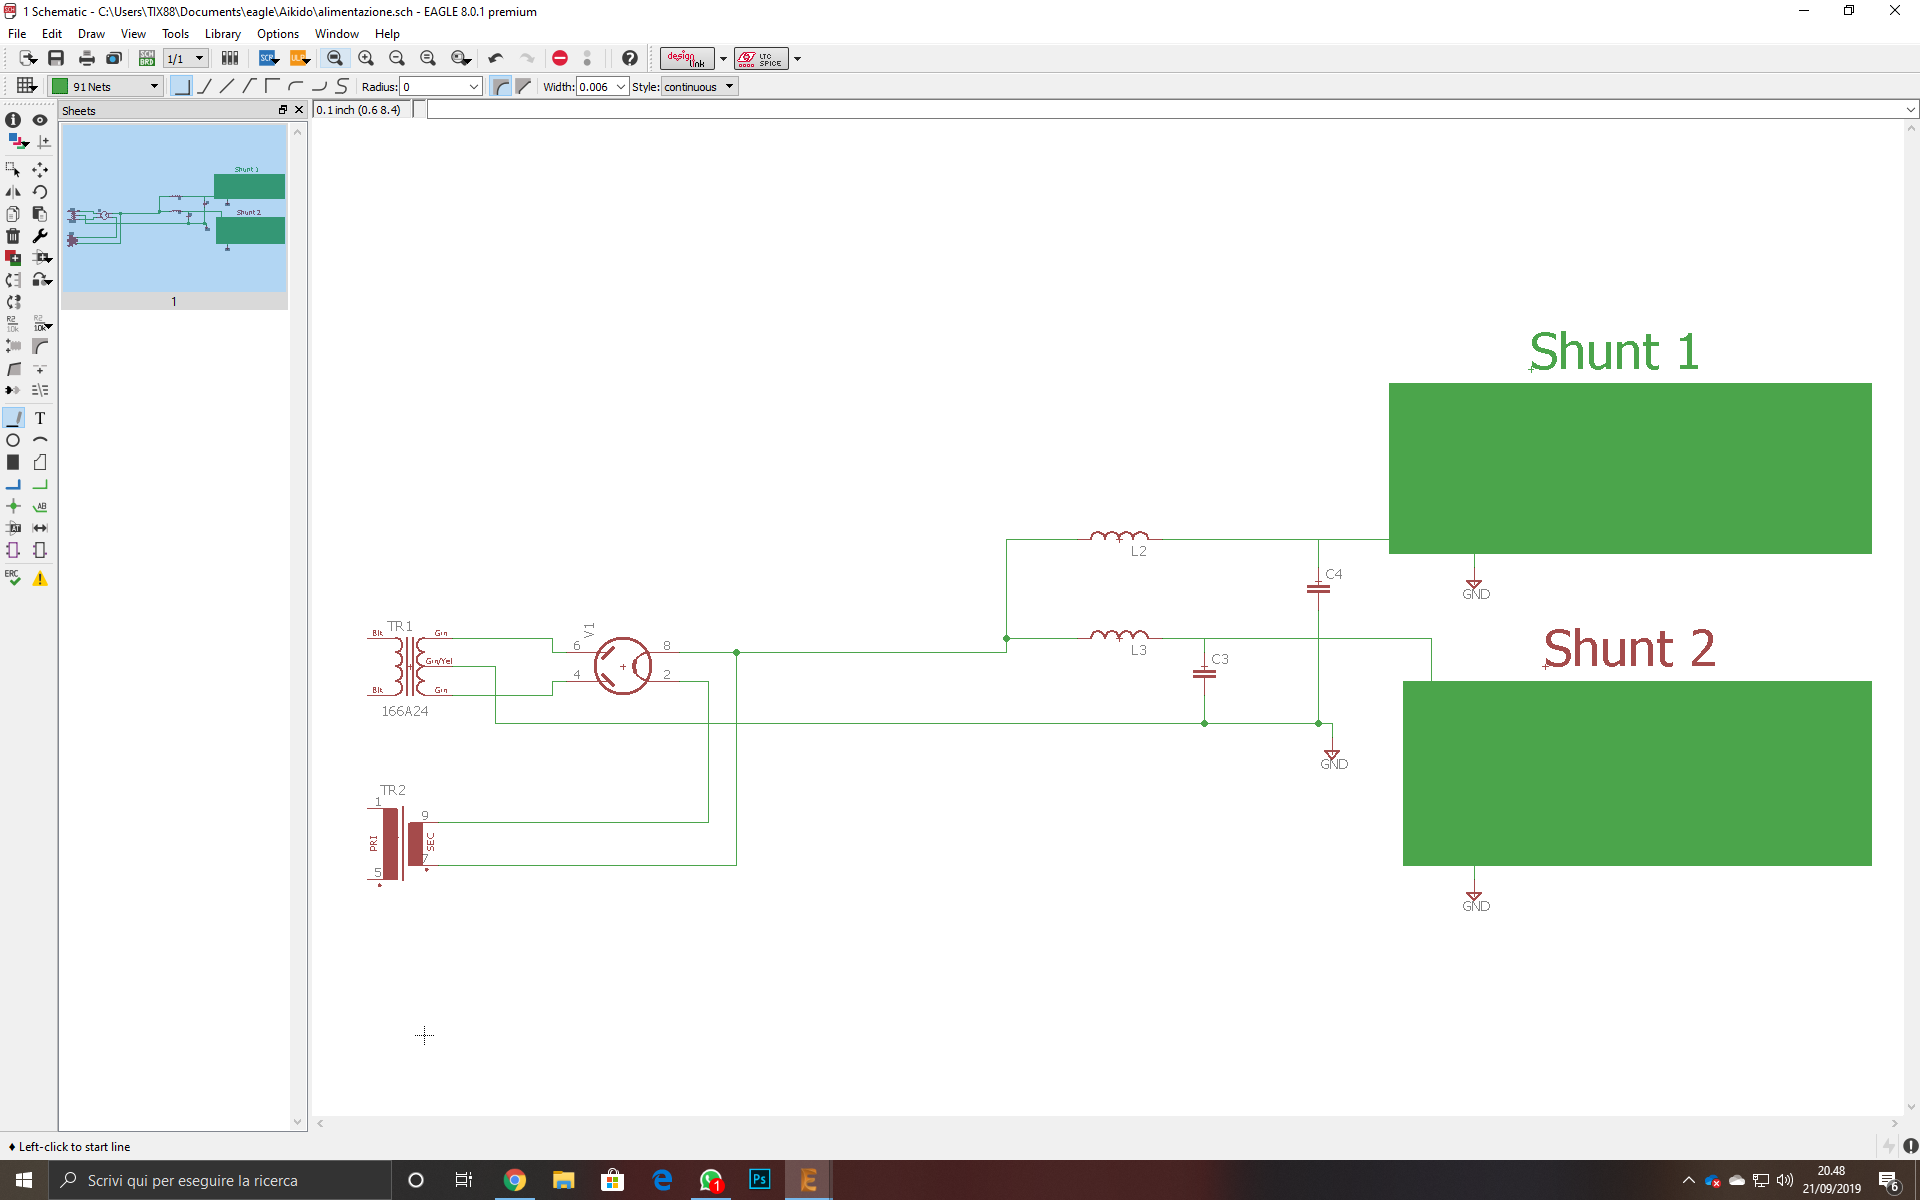This screenshot has height=1200, width=1920.
Task: Toggle the straight miter style button
Action: click(x=524, y=86)
